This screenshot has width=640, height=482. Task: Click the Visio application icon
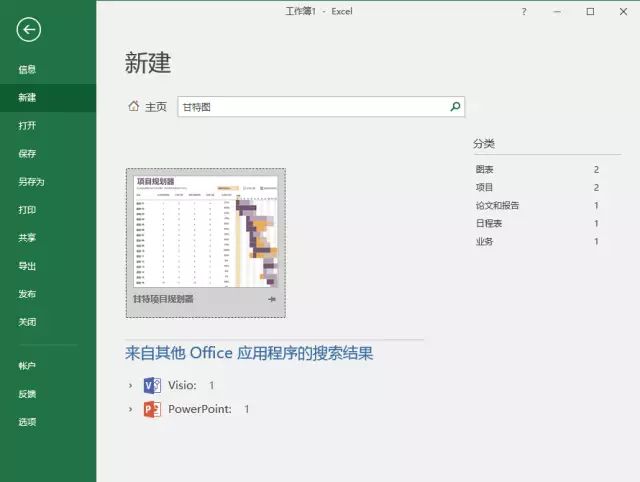152,385
